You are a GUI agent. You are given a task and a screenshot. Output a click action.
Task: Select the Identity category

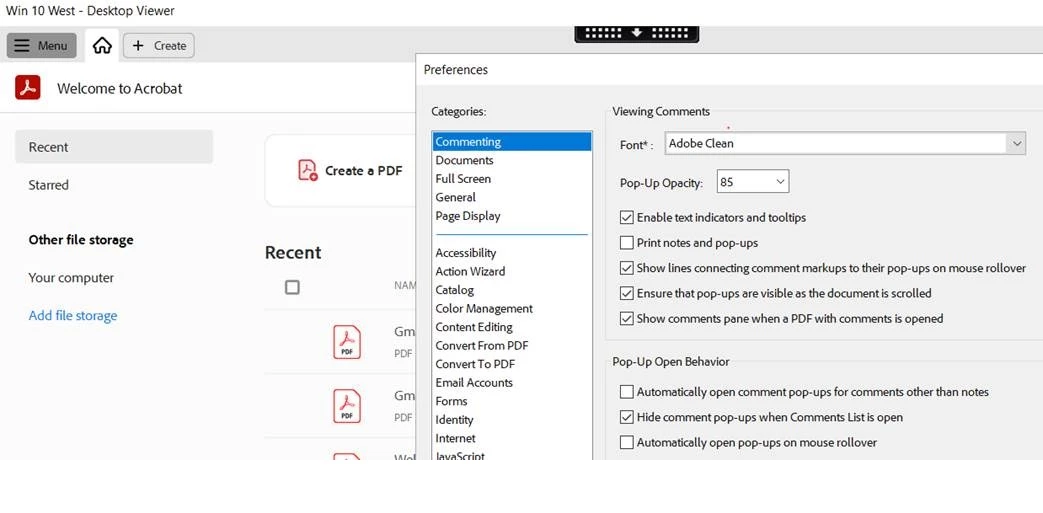coord(512,420)
